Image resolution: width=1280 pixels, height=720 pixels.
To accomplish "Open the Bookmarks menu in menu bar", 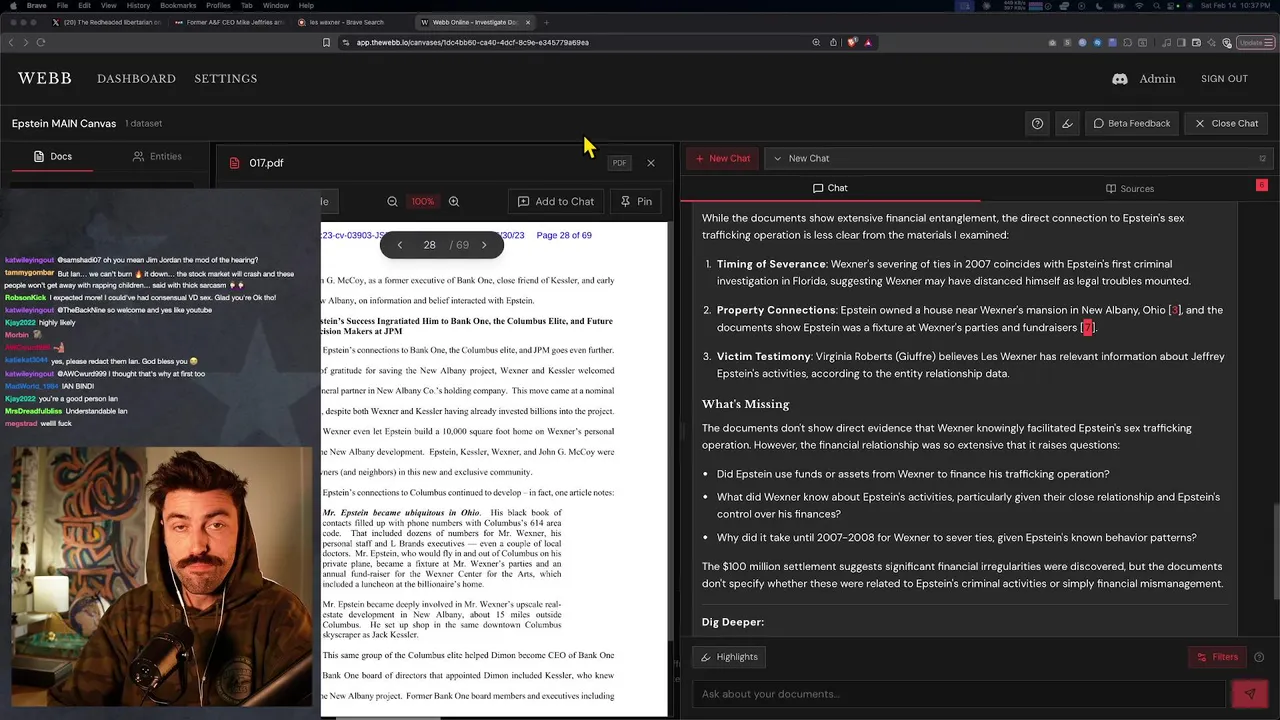I will 178,6.
